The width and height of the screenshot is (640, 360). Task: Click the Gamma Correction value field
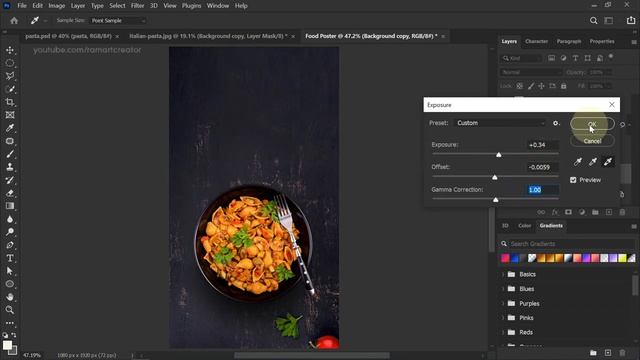pos(542,190)
